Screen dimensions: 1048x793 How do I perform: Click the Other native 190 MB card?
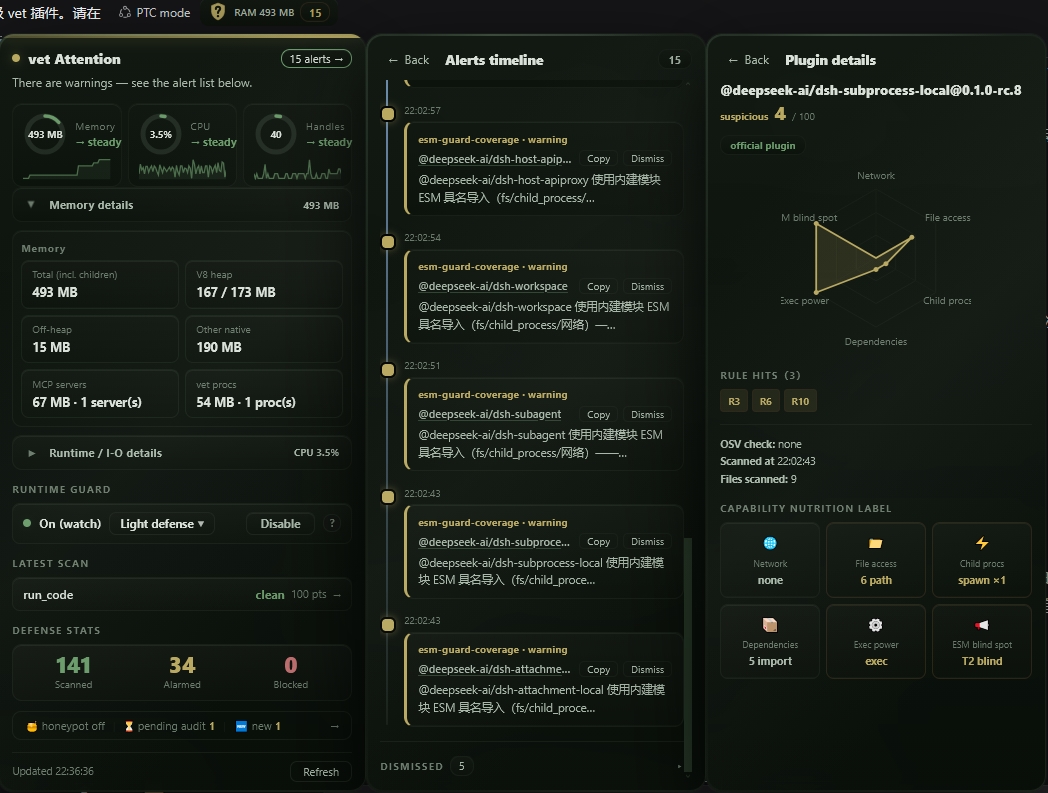pos(264,339)
